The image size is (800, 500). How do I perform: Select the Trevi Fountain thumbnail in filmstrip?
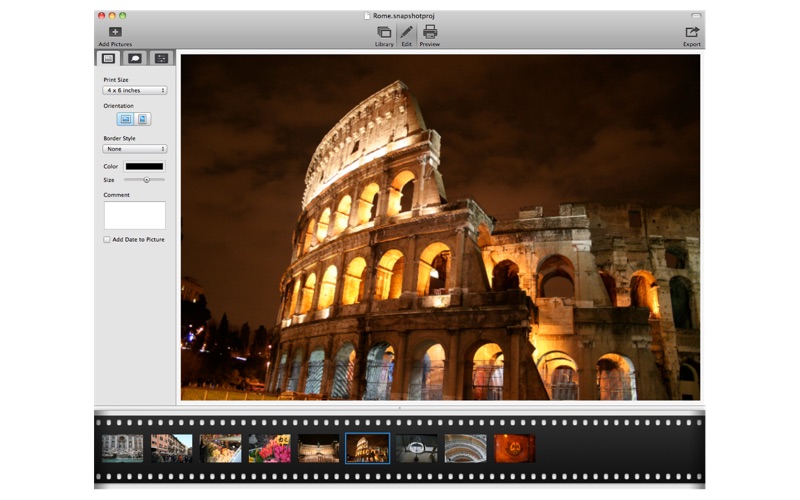coord(122,448)
